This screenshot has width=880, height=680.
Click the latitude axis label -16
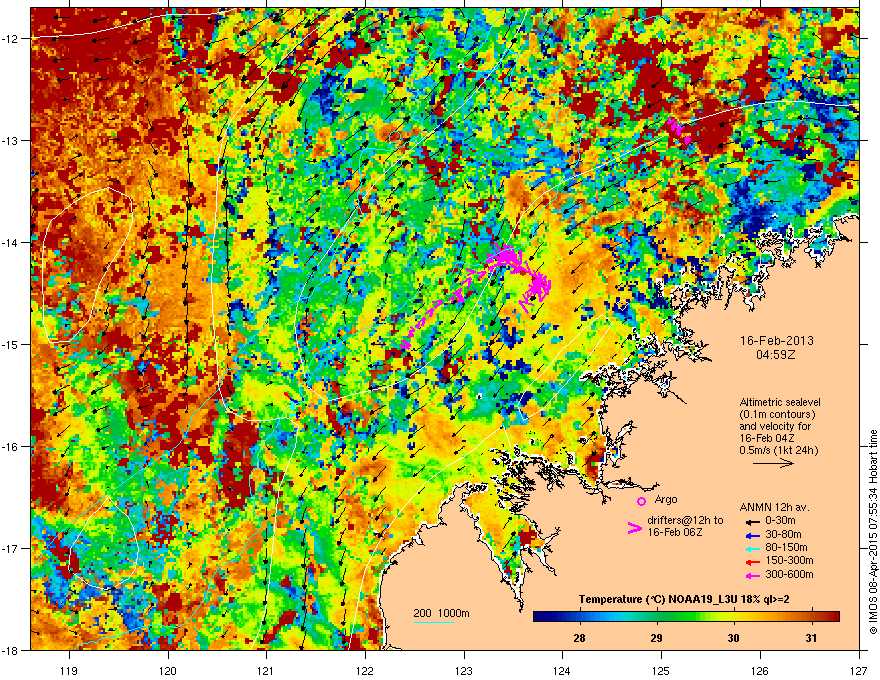10,447
